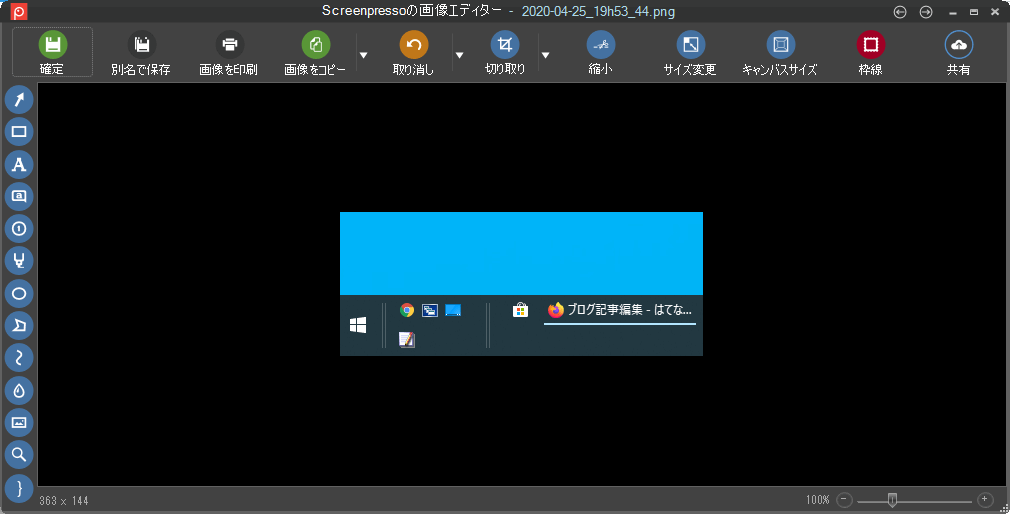Go to the previous image with the left arrow

pyautogui.click(x=900, y=12)
